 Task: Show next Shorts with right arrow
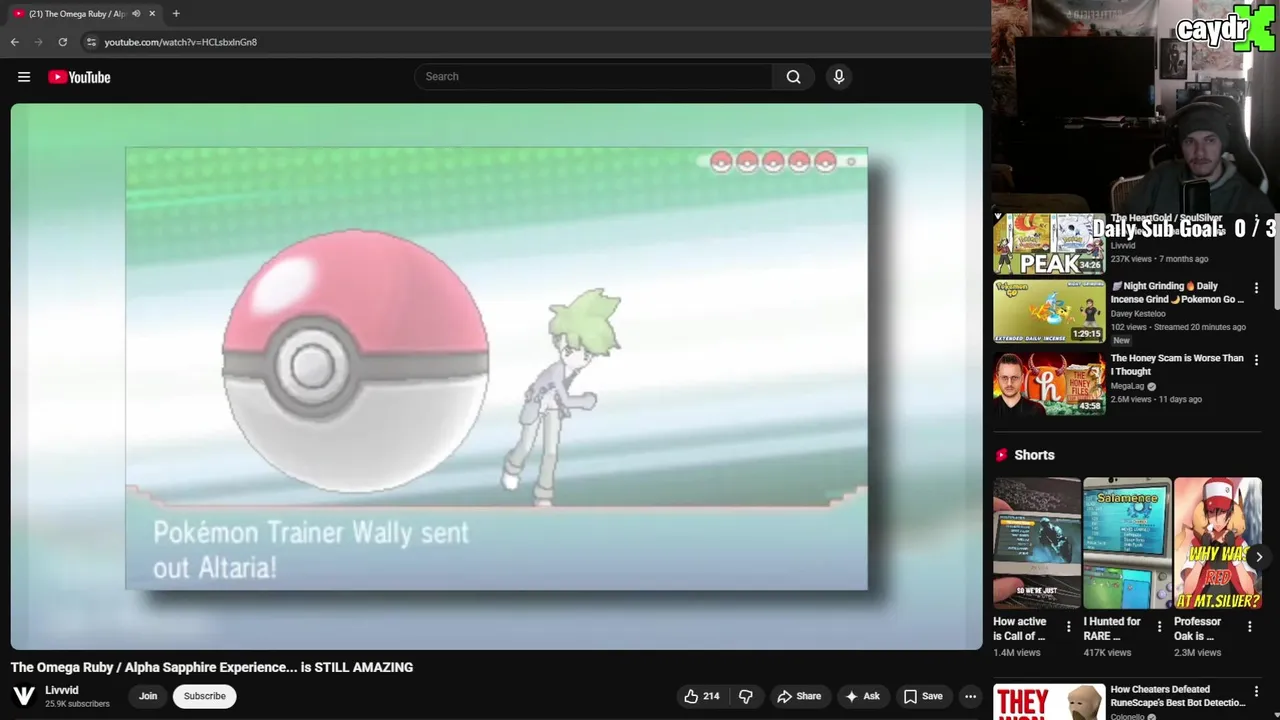1259,557
